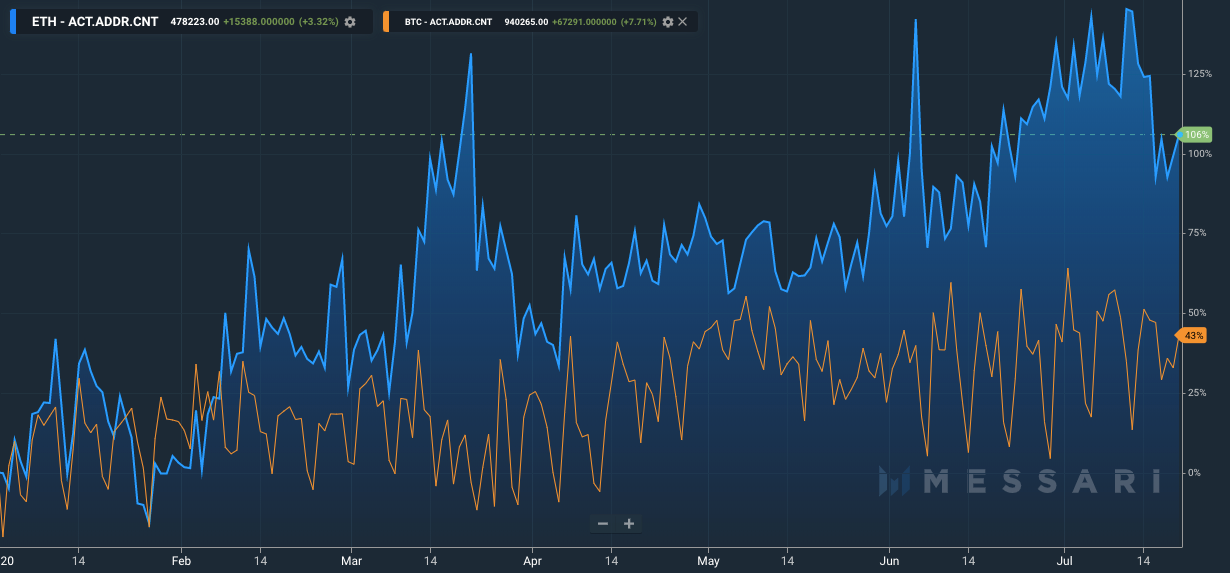Image resolution: width=1230 pixels, height=573 pixels.
Task: Click the 50% y-axis label
Action: [x=1199, y=312]
